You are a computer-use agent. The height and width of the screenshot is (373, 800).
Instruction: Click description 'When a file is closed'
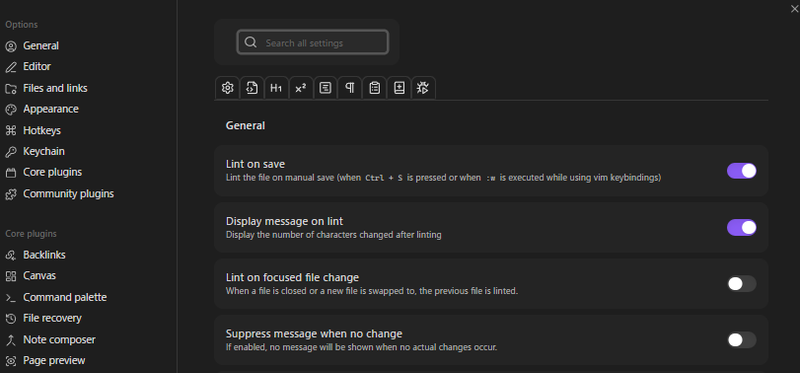tap(372, 291)
